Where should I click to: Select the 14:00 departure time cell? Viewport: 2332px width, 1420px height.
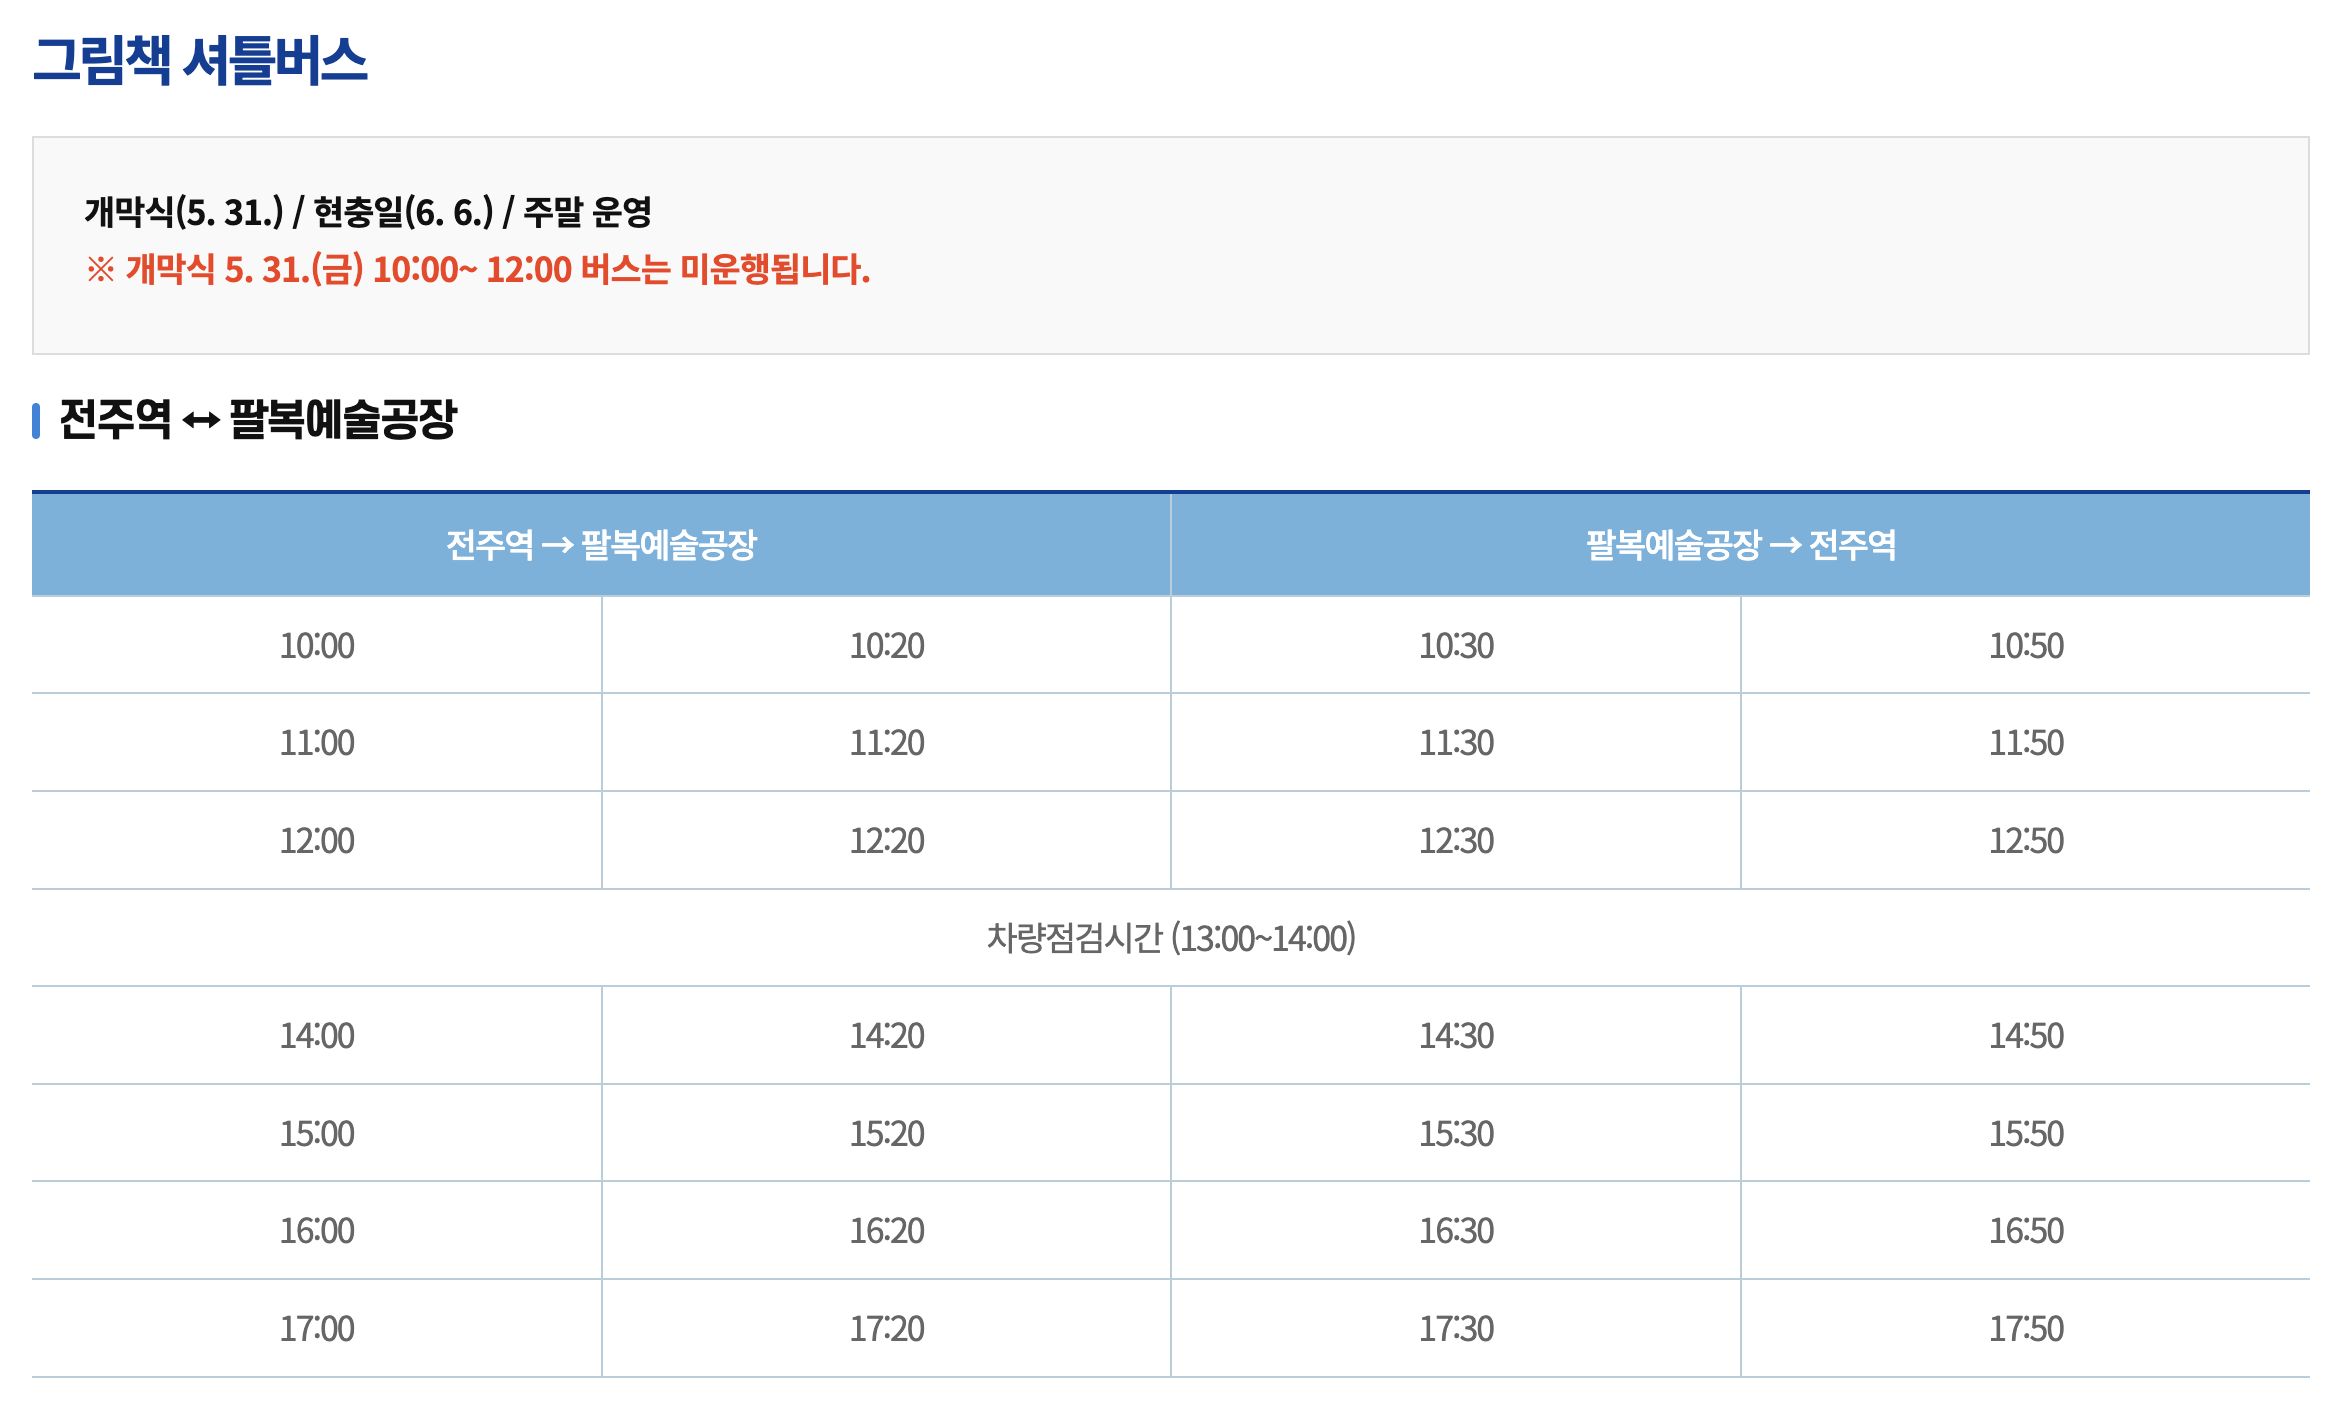[317, 1036]
